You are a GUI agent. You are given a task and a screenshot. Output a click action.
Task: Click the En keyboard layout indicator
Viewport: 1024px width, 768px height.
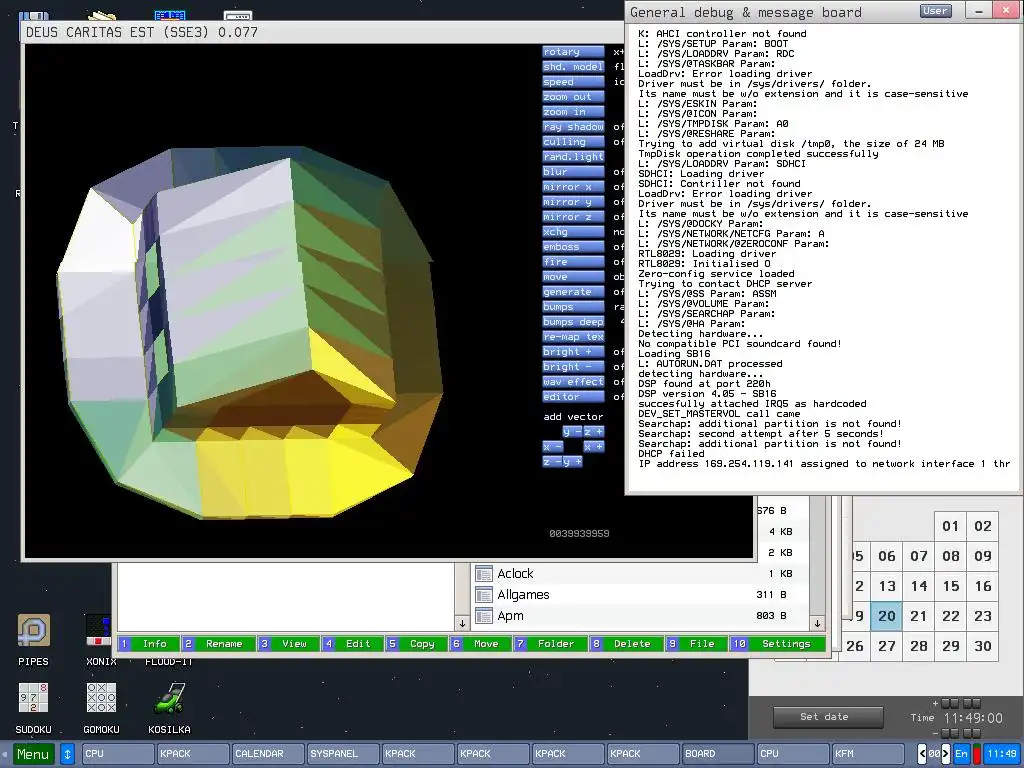[961, 754]
